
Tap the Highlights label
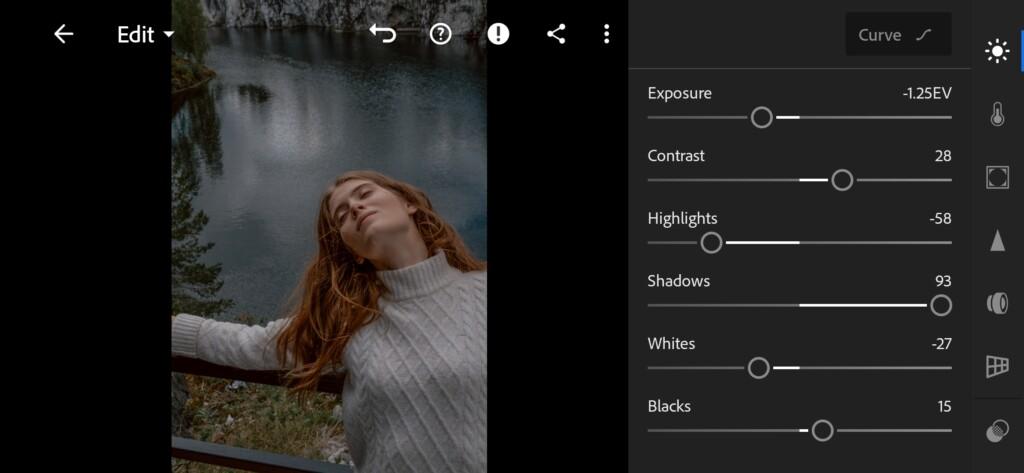click(682, 219)
